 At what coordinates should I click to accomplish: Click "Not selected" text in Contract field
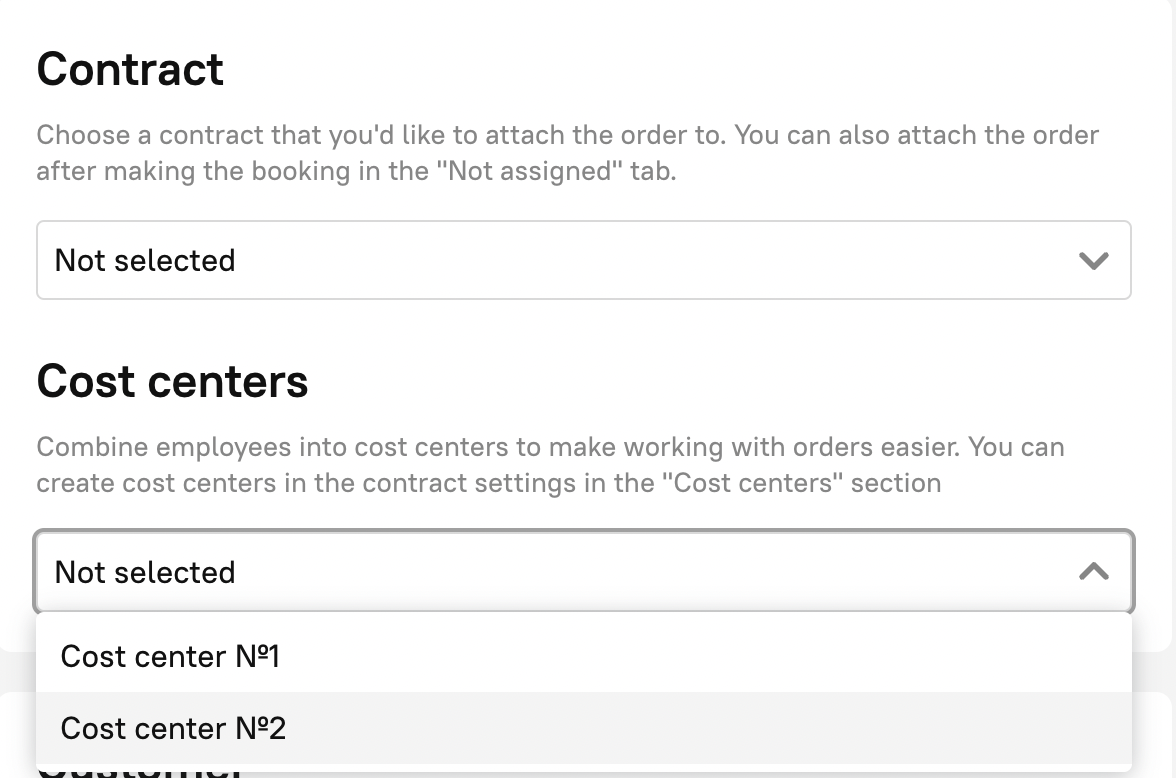145,261
